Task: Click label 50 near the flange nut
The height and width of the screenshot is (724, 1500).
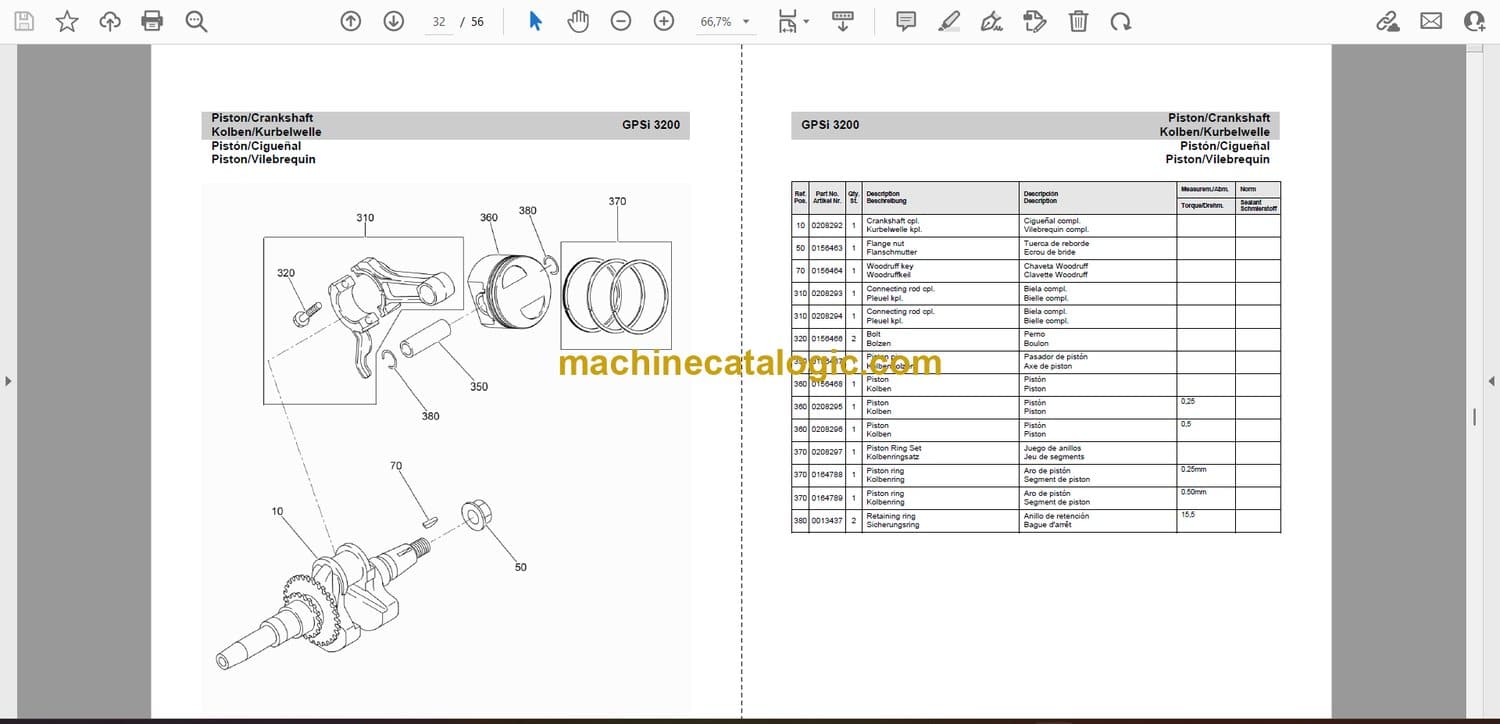Action: point(520,567)
